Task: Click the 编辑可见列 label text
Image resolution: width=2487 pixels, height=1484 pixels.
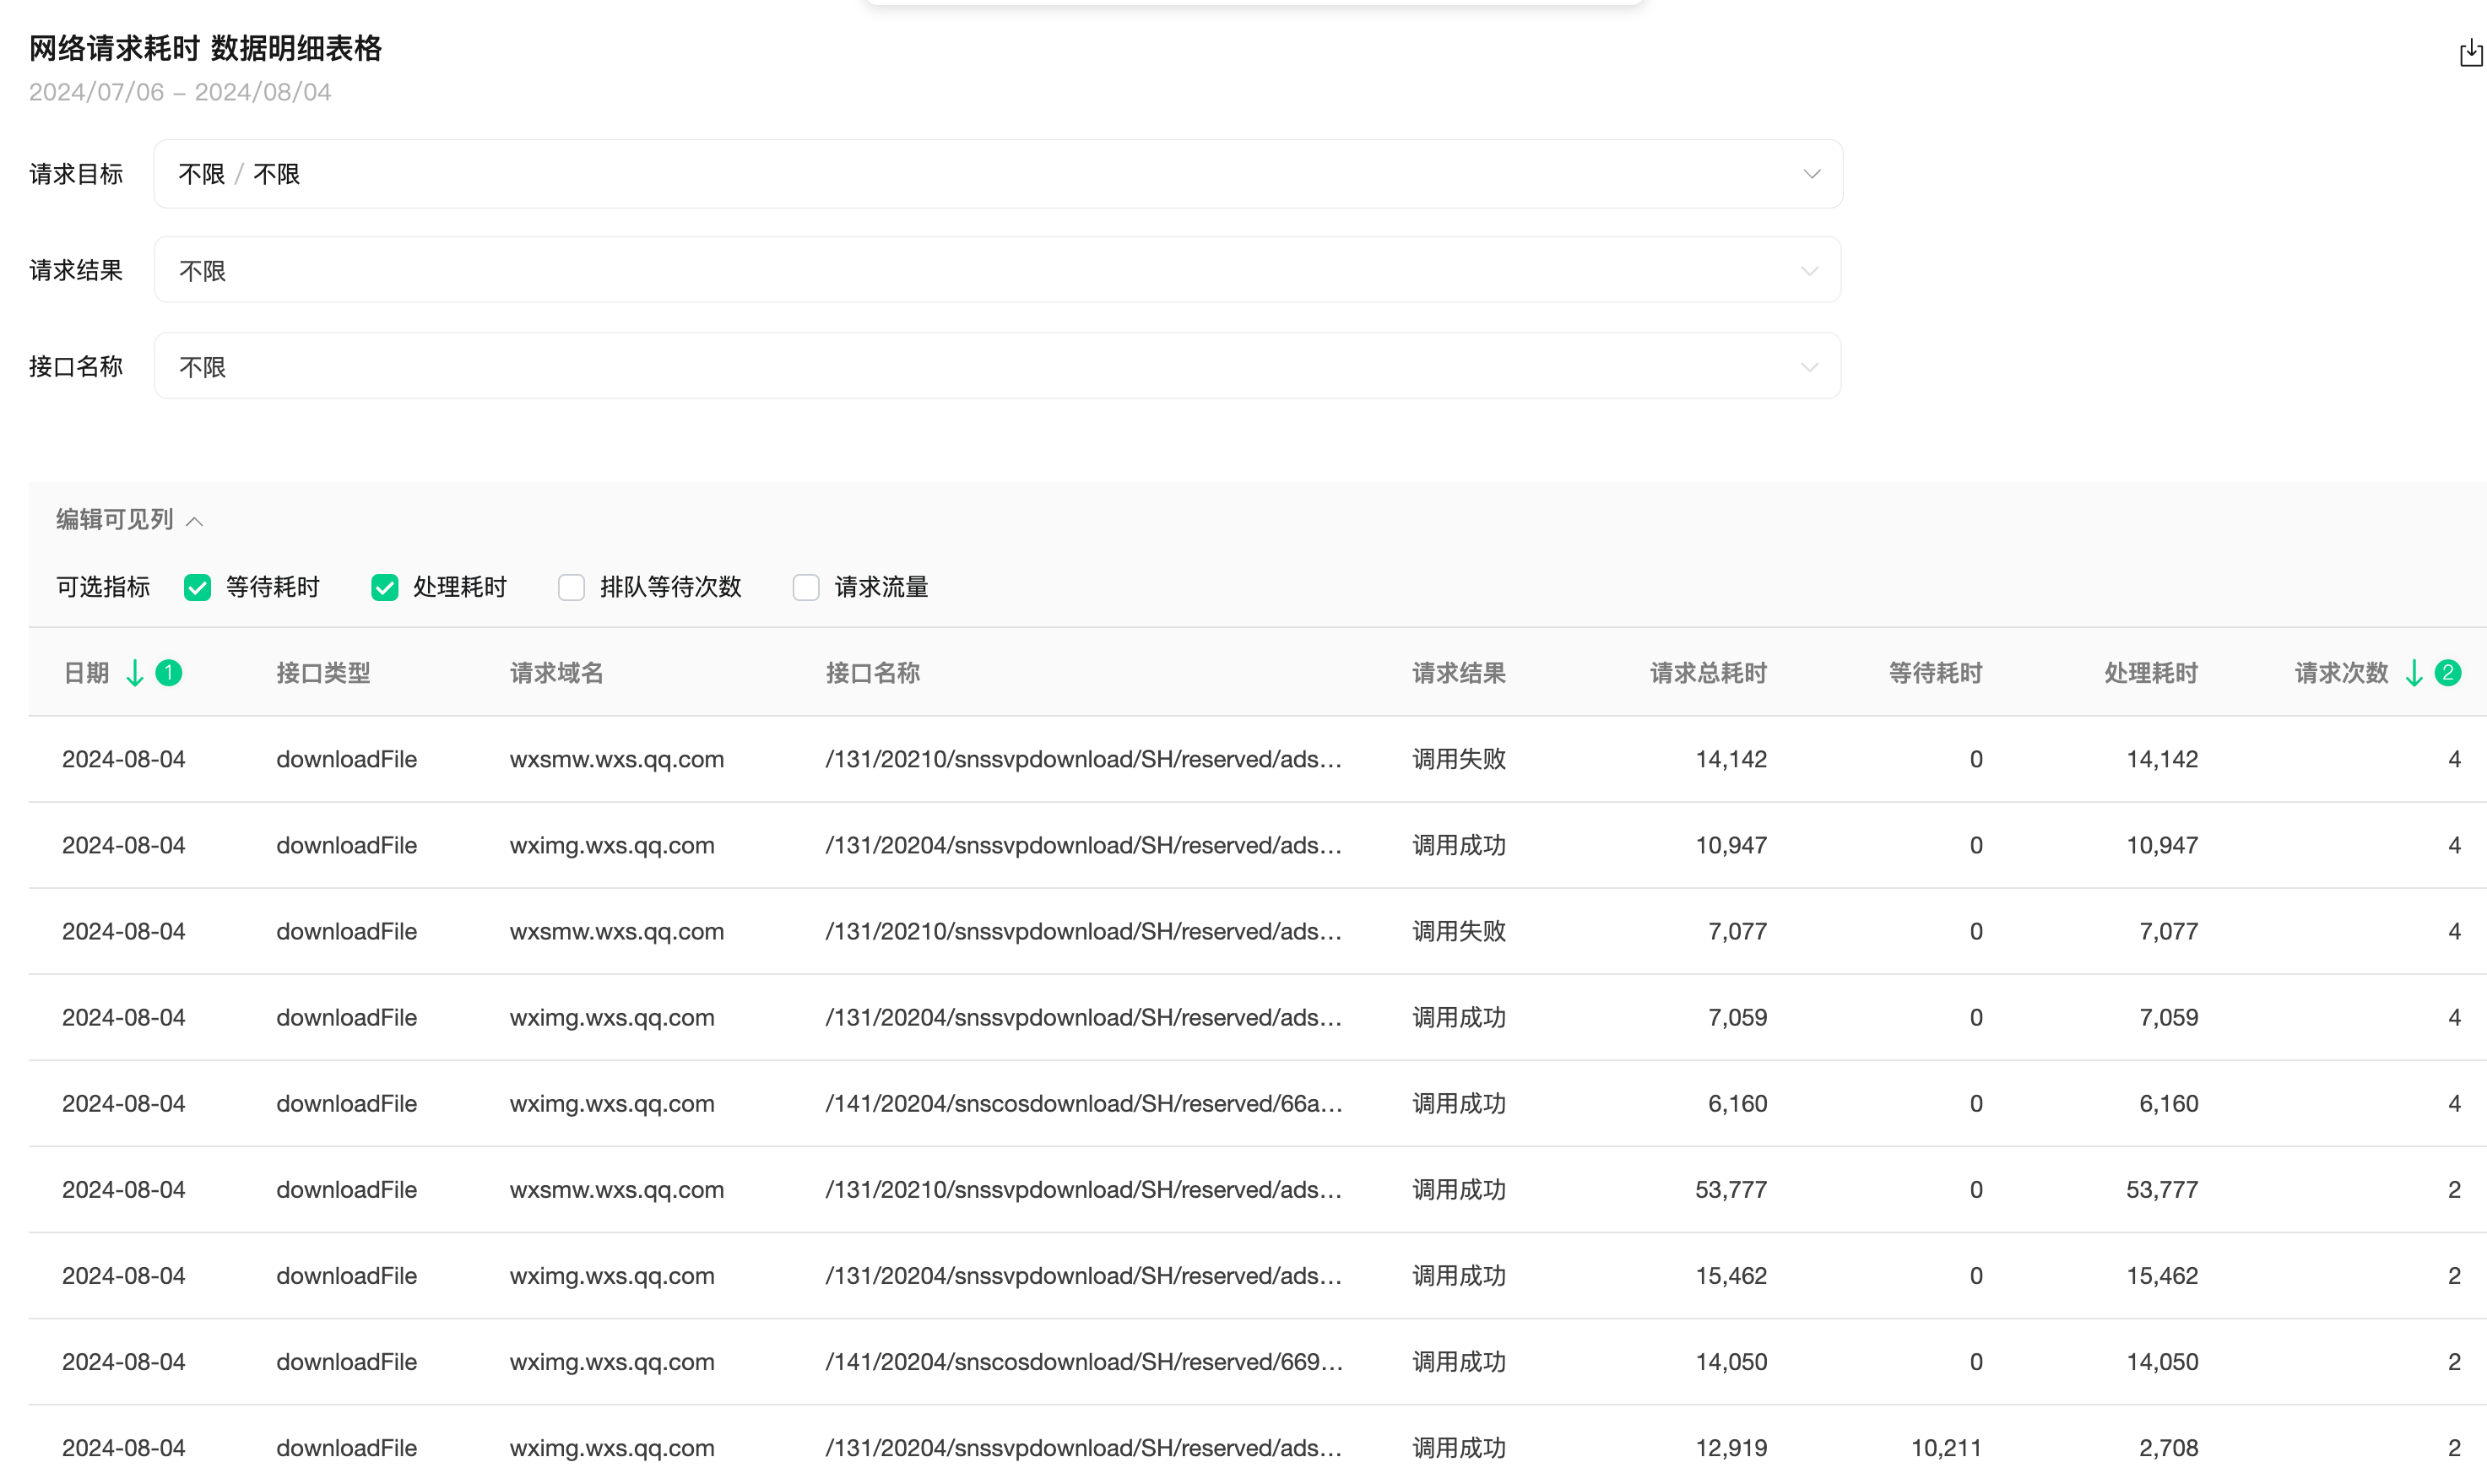Action: tap(114, 520)
